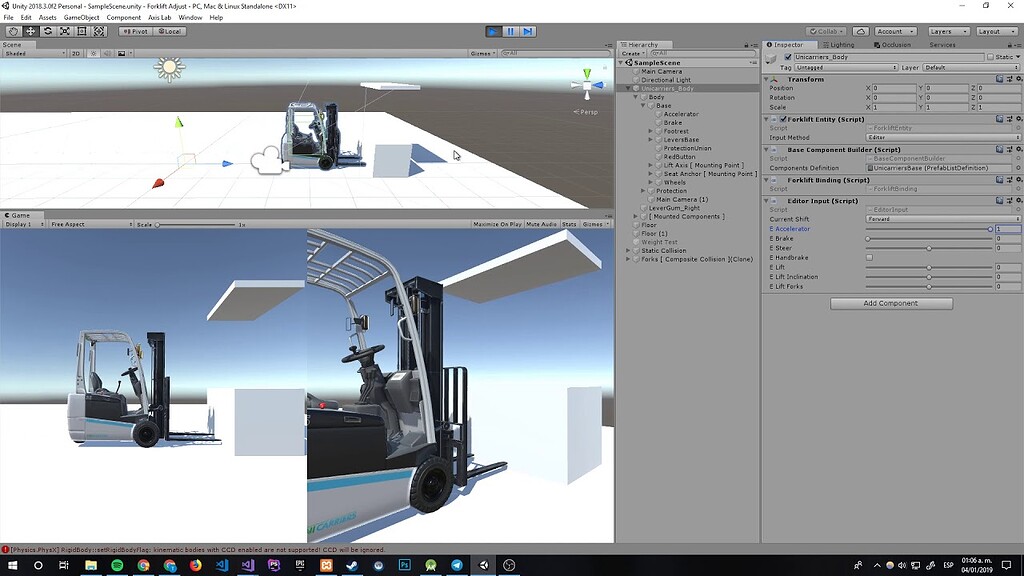The width and height of the screenshot is (1024, 576).
Task: Select the Rect transform tool
Action: click(x=82, y=31)
